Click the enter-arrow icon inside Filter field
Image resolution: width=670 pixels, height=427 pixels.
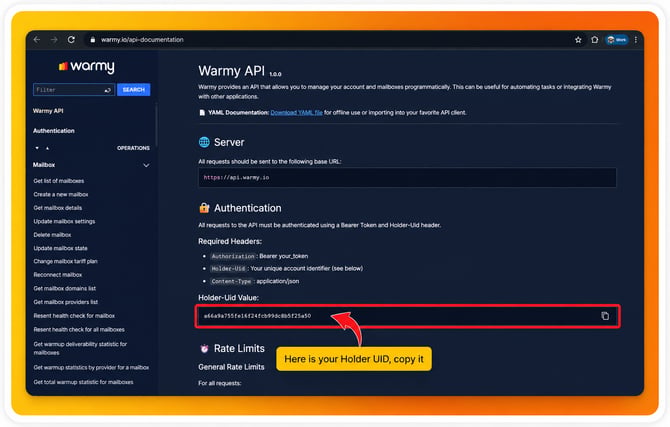(108, 90)
